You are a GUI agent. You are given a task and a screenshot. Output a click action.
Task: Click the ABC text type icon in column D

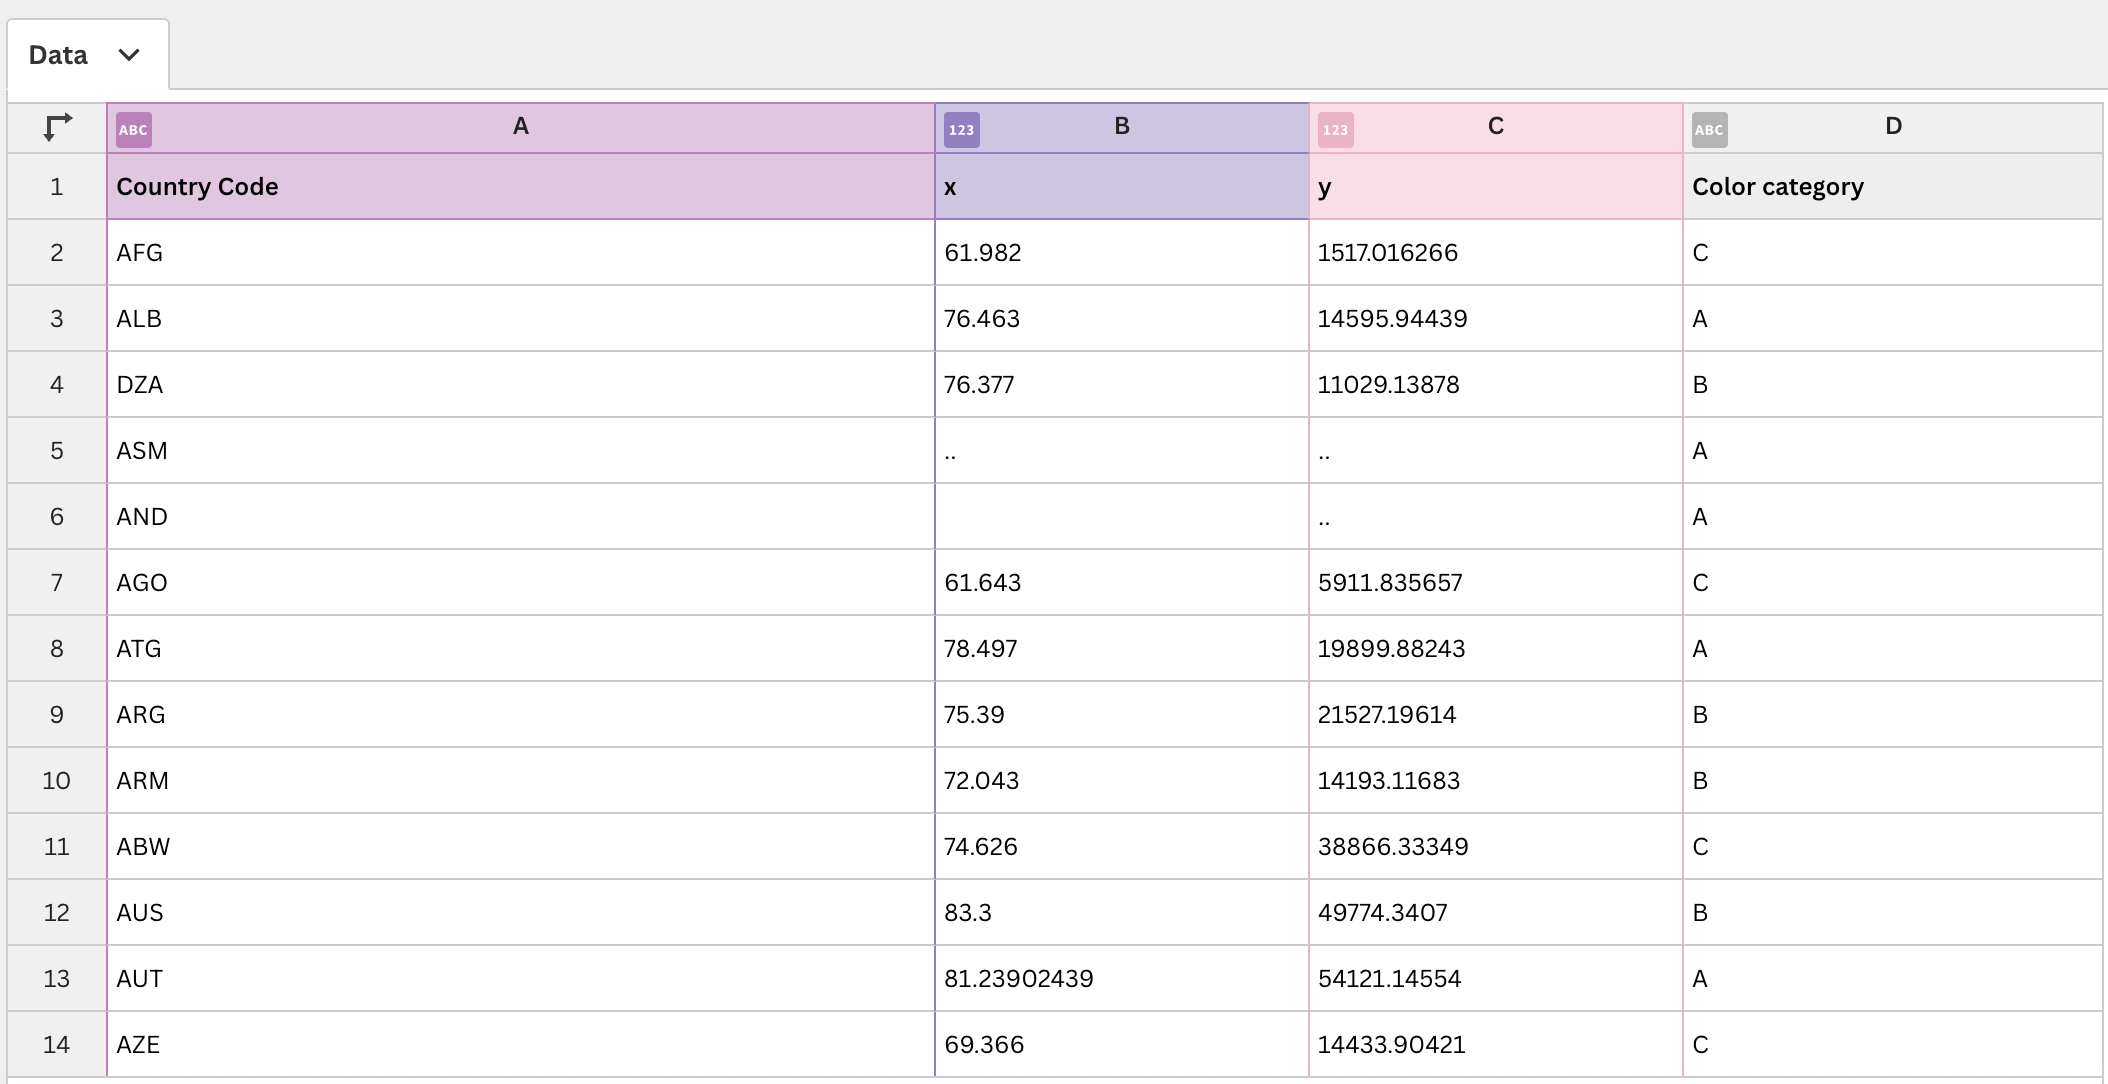click(x=1709, y=130)
